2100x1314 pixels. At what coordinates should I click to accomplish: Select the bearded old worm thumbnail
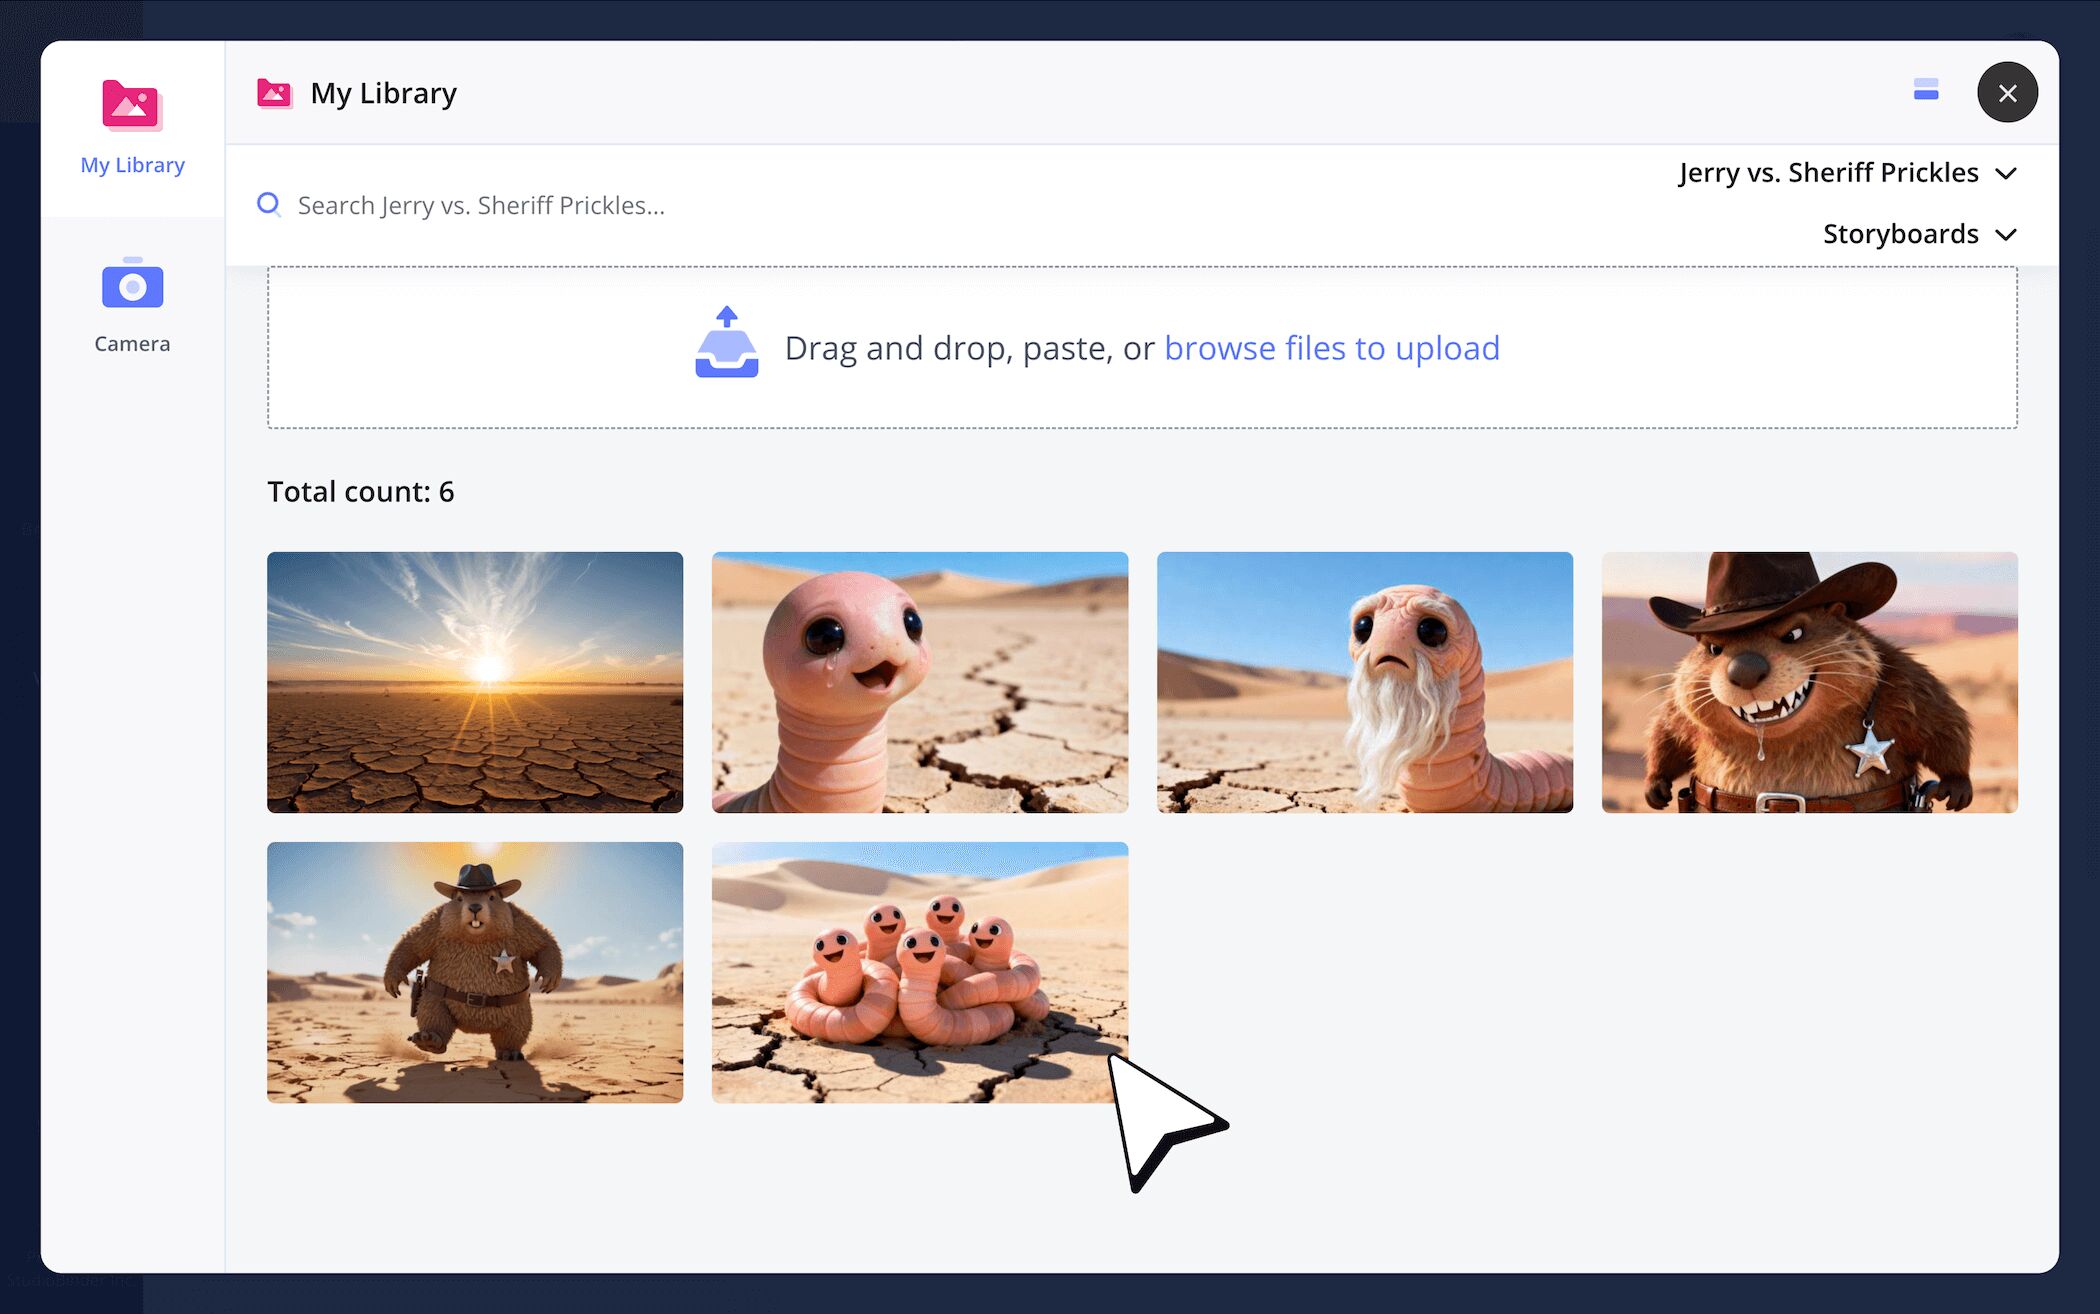click(x=1365, y=682)
